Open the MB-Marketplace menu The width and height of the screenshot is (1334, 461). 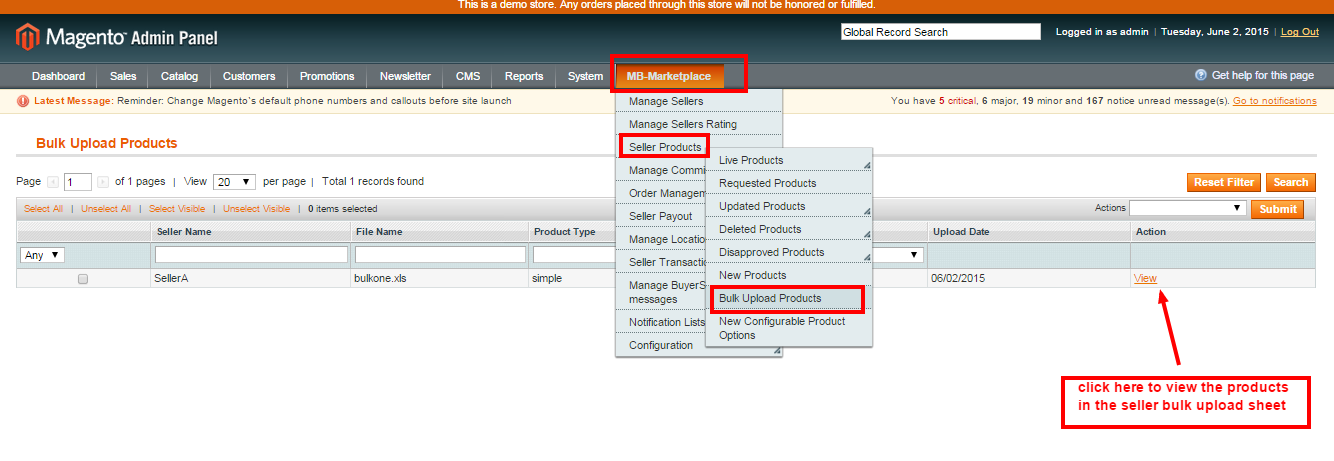coord(668,76)
